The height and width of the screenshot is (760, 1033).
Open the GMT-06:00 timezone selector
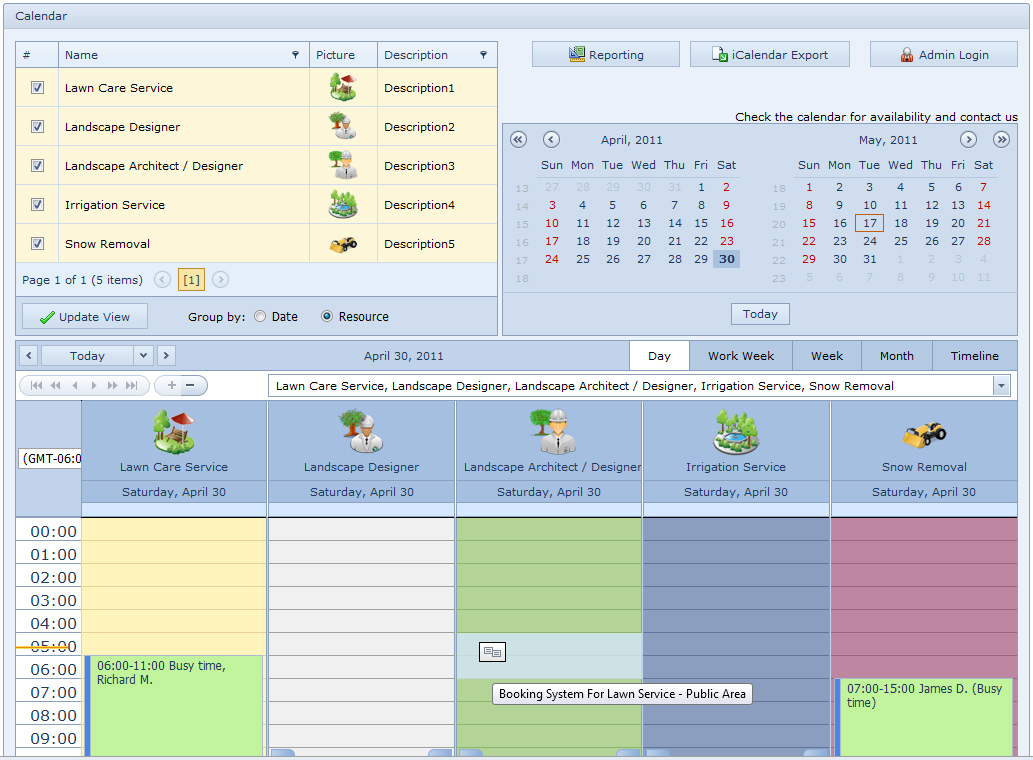coord(49,460)
